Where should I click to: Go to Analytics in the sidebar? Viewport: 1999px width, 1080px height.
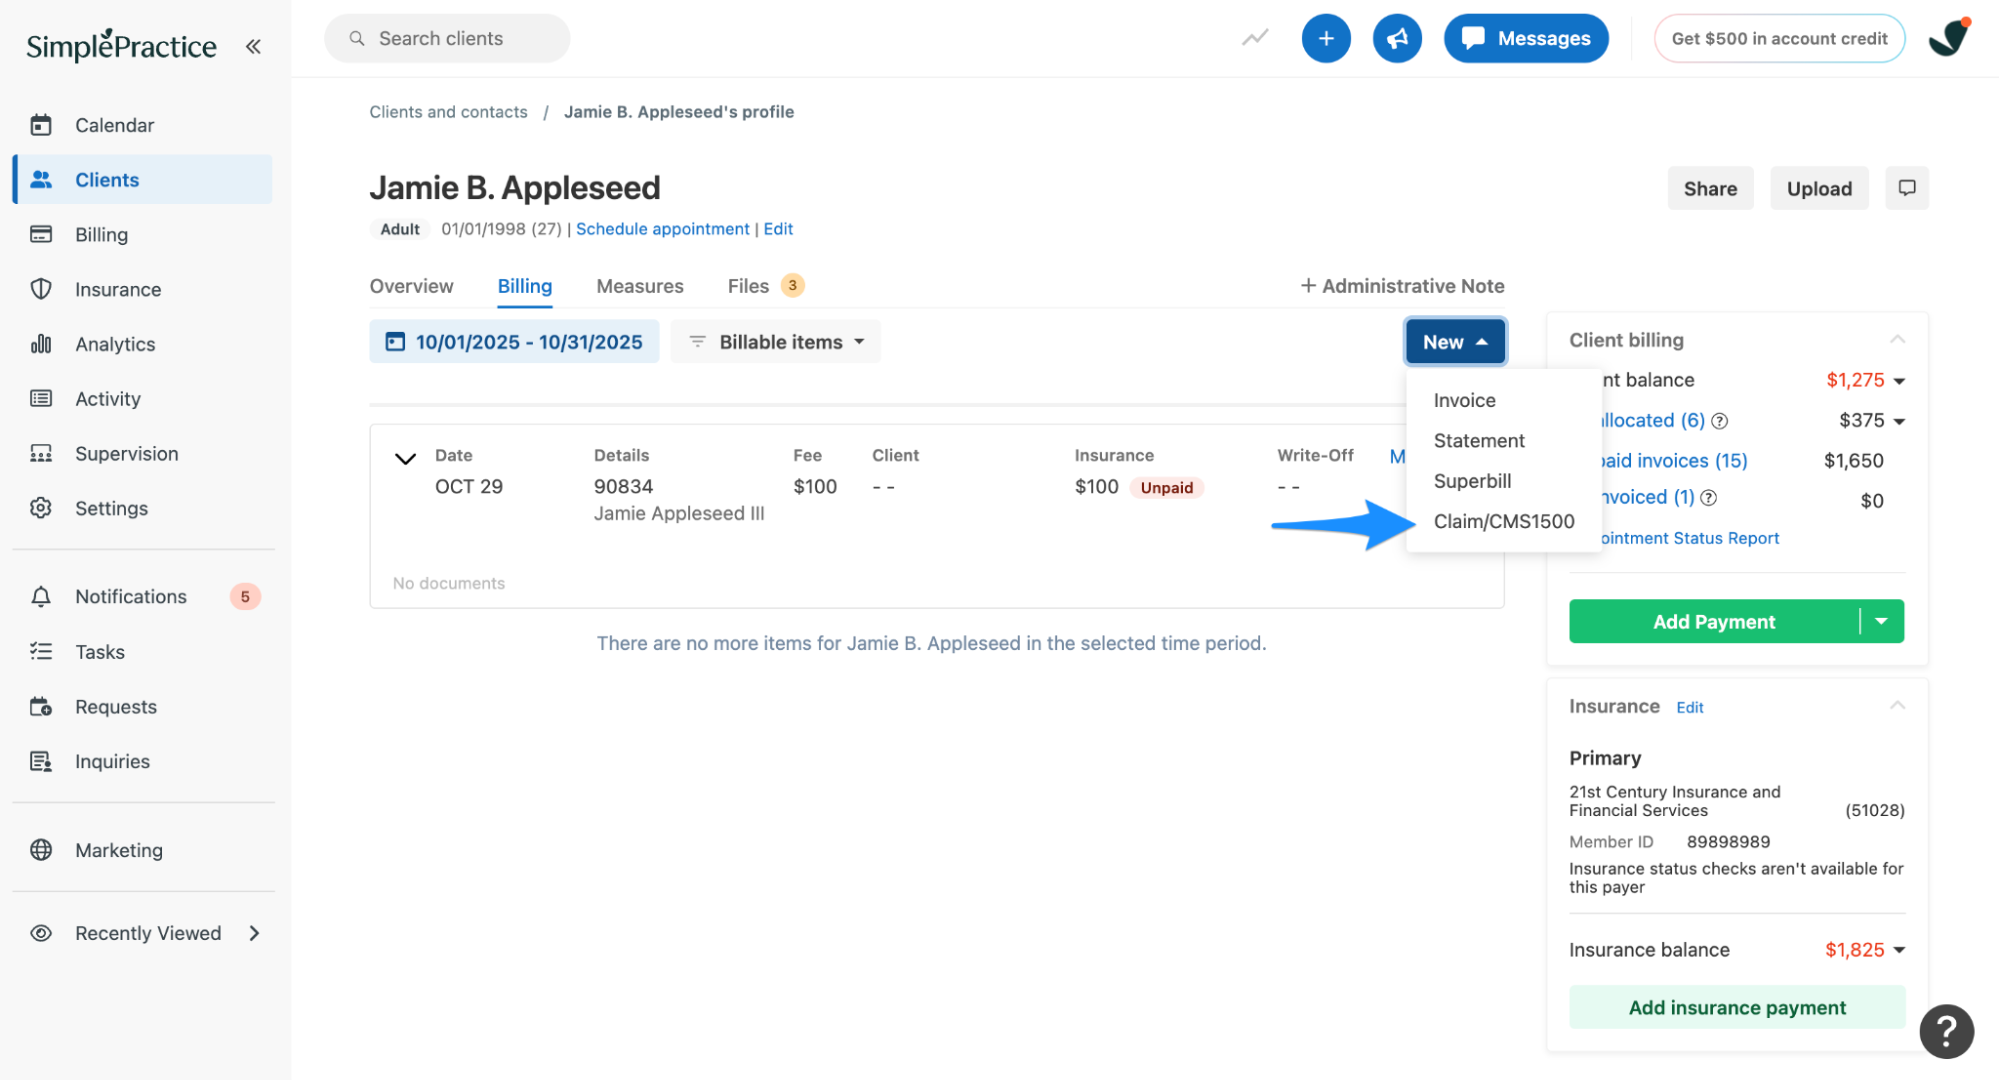[115, 344]
